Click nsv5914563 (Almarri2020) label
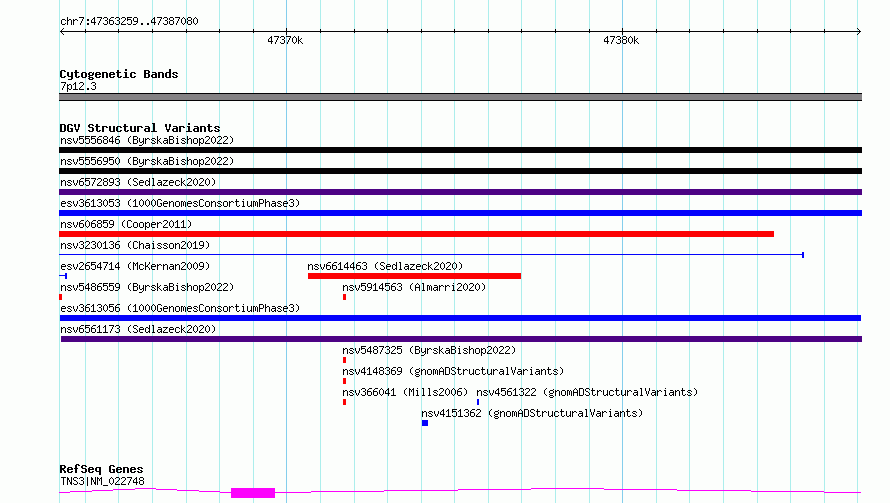 coord(414,287)
